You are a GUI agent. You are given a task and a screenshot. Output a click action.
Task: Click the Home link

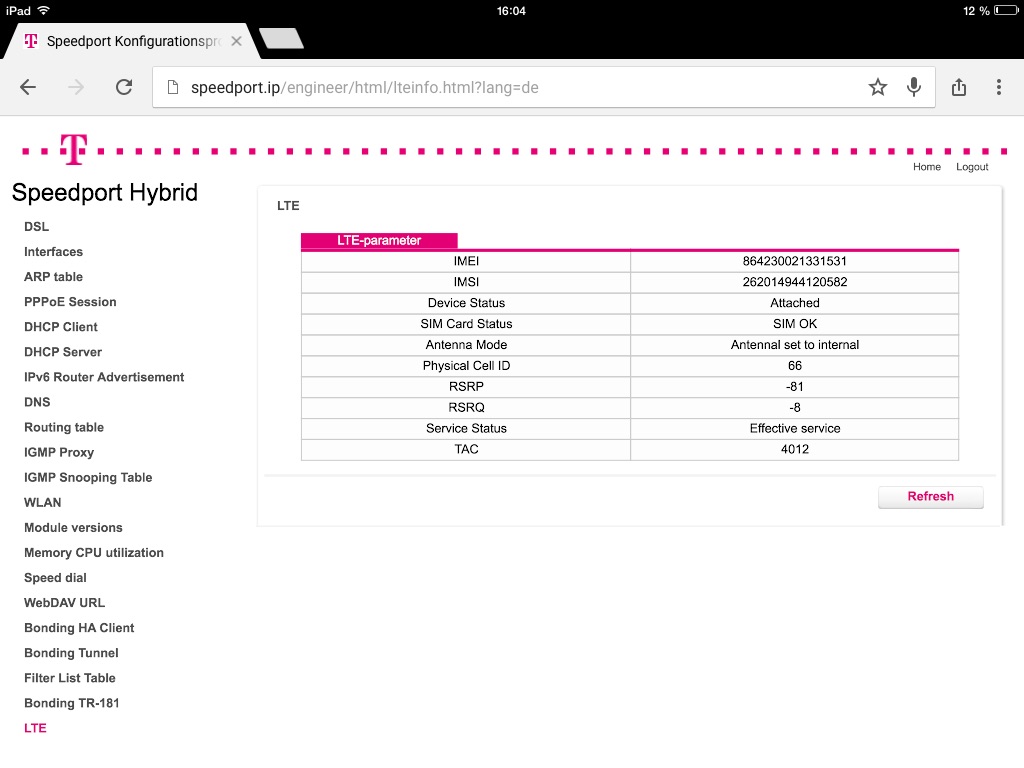(x=927, y=167)
